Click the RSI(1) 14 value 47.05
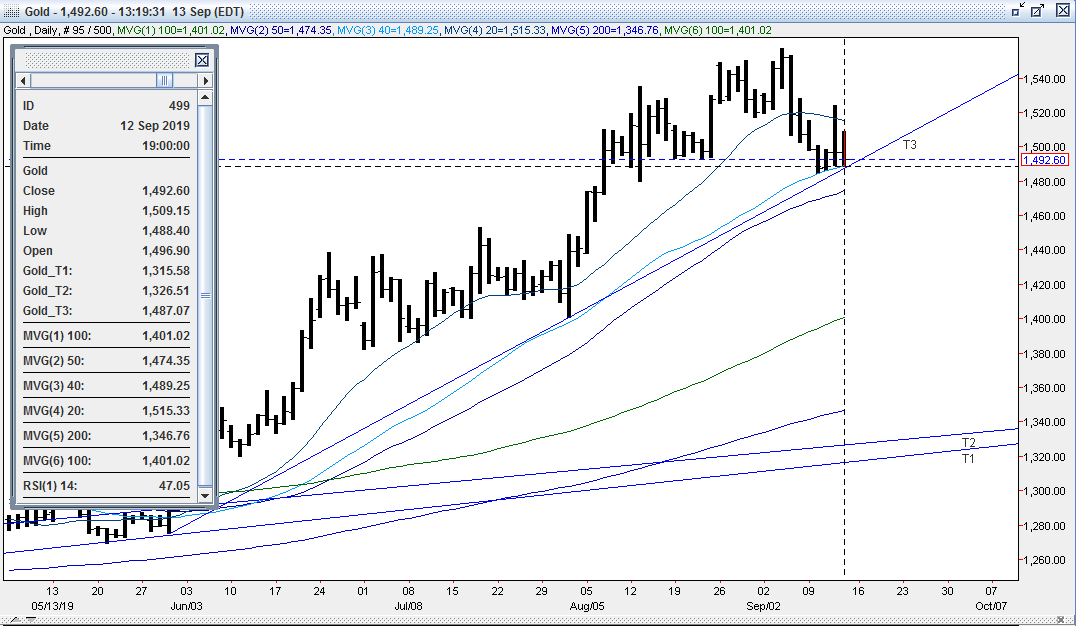Screen dimensions: 1076x626 (174, 485)
